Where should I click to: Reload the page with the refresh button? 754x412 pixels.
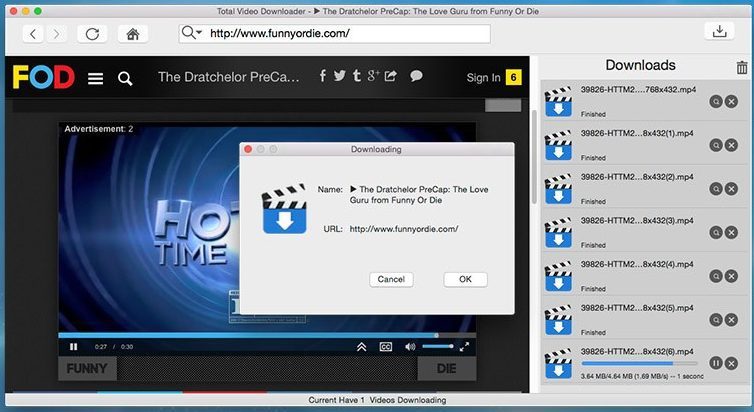(x=92, y=34)
